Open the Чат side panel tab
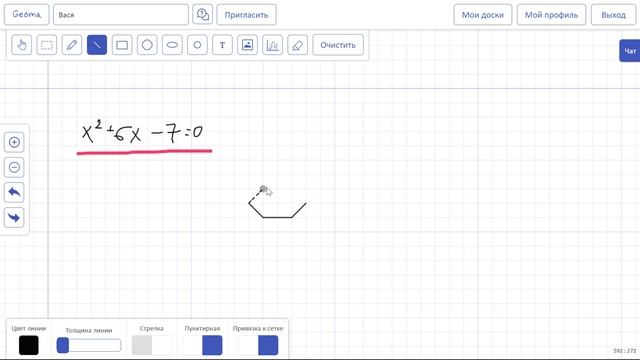The width and height of the screenshot is (640, 360). click(630, 51)
